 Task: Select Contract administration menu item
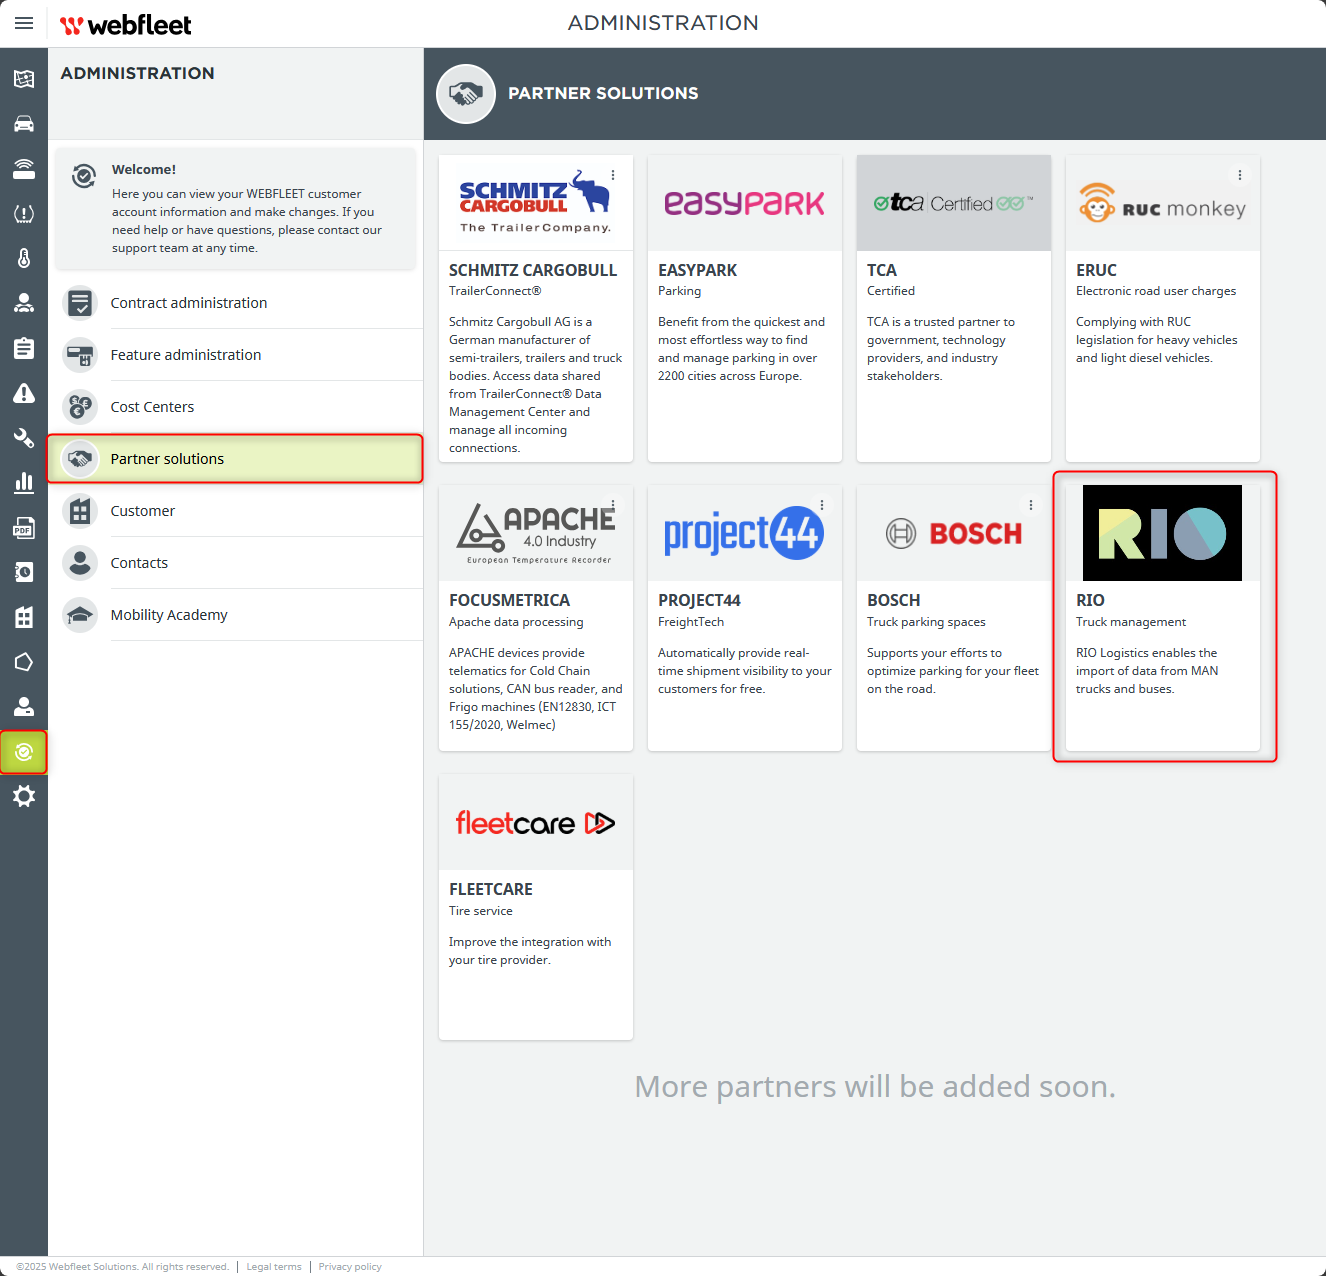click(x=236, y=303)
